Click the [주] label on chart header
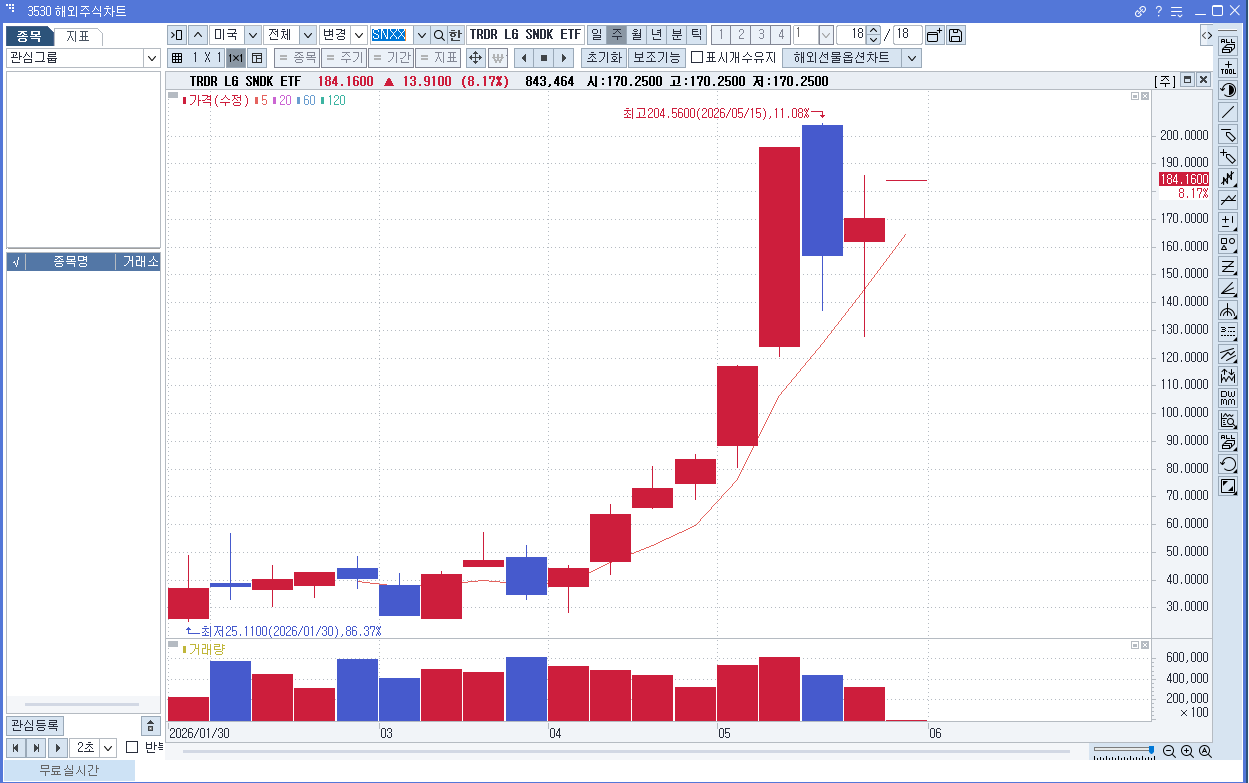Screen dimensions: 1249x783 tap(1165, 81)
